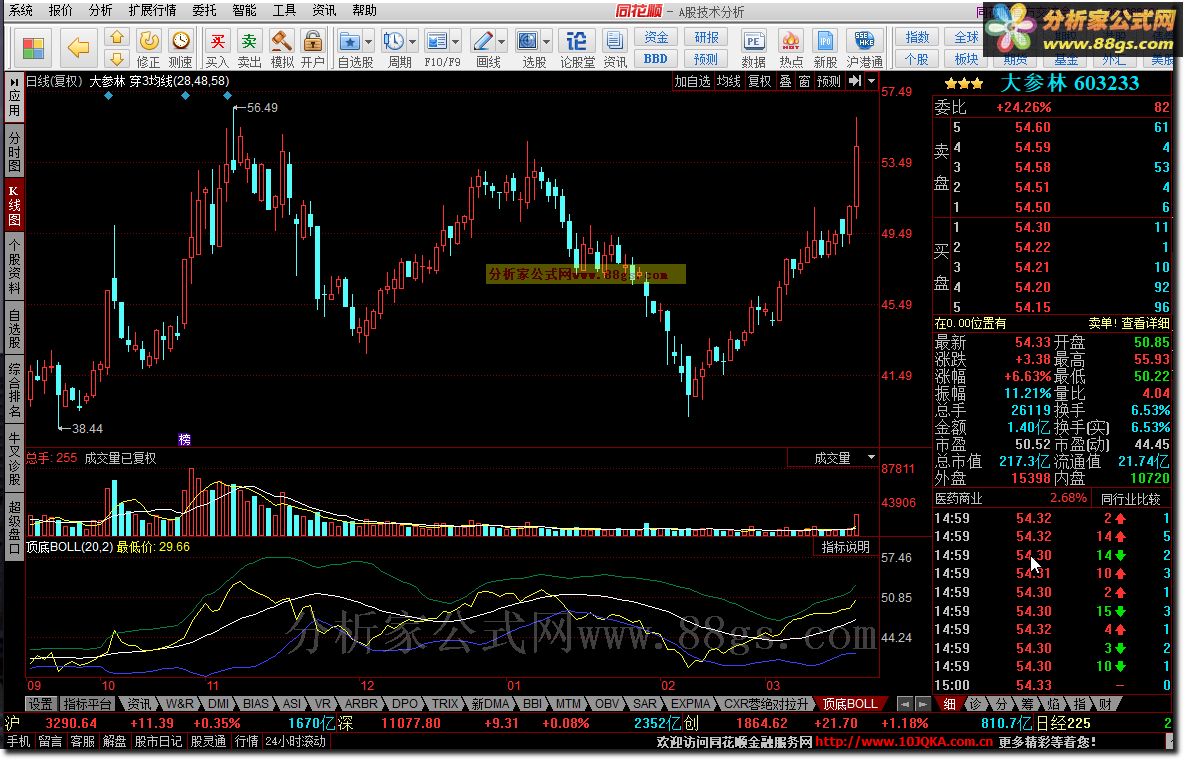The image size is (1185, 760).
Task: Open the 委托 menu
Action: coord(204,11)
